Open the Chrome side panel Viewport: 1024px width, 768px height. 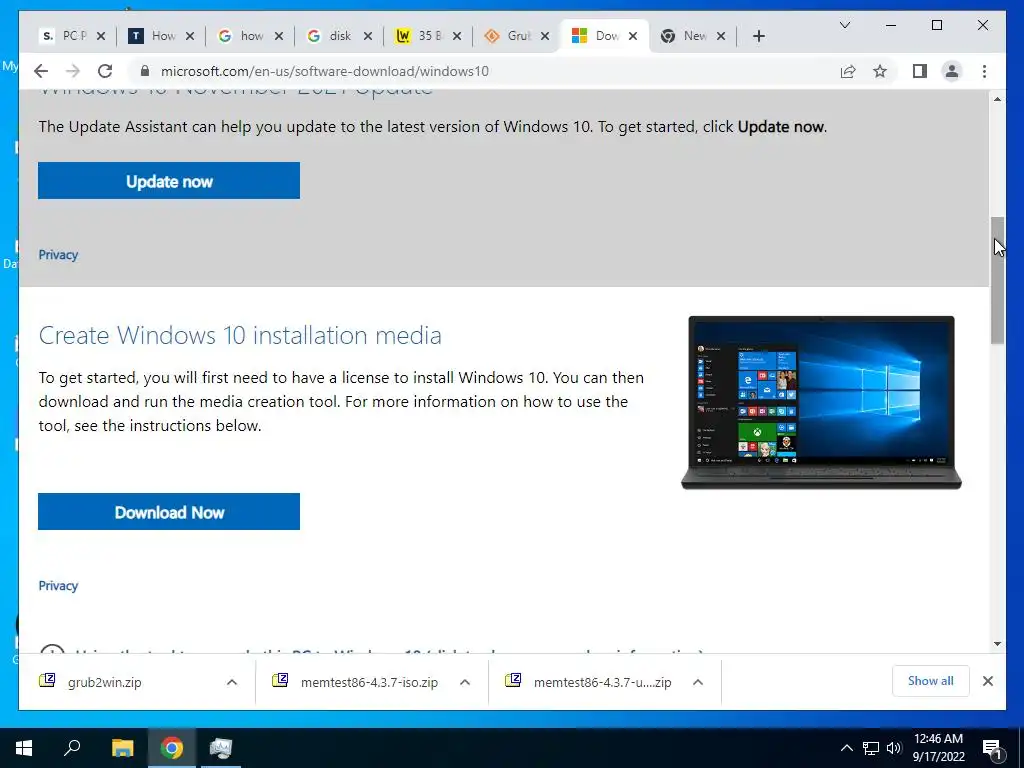[920, 71]
